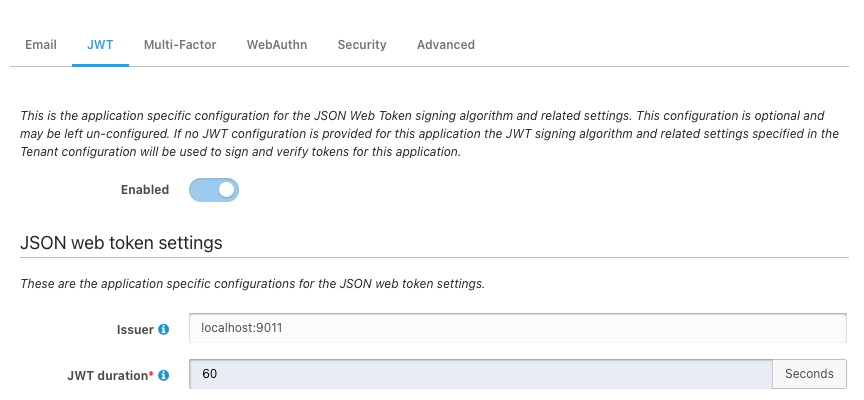This screenshot has width=864, height=400.
Task: Disable the Enabled toggle switch
Action: 214,190
